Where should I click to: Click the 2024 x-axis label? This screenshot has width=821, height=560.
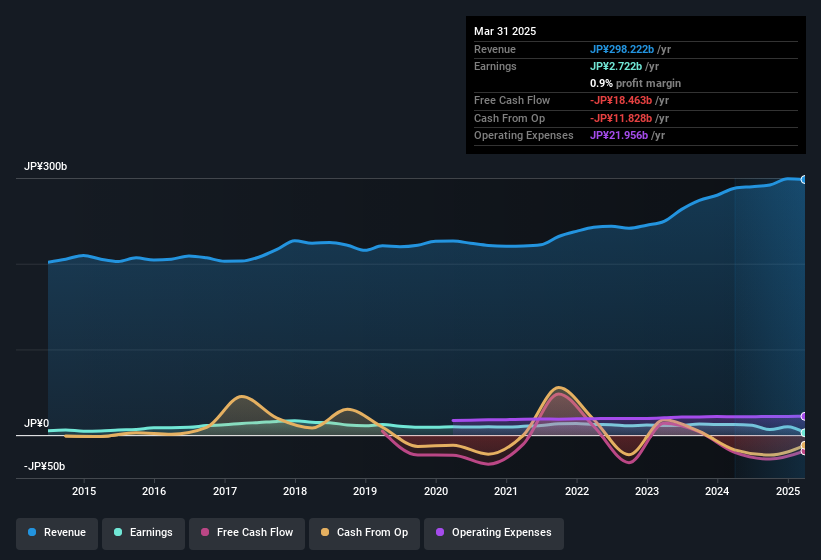717,491
